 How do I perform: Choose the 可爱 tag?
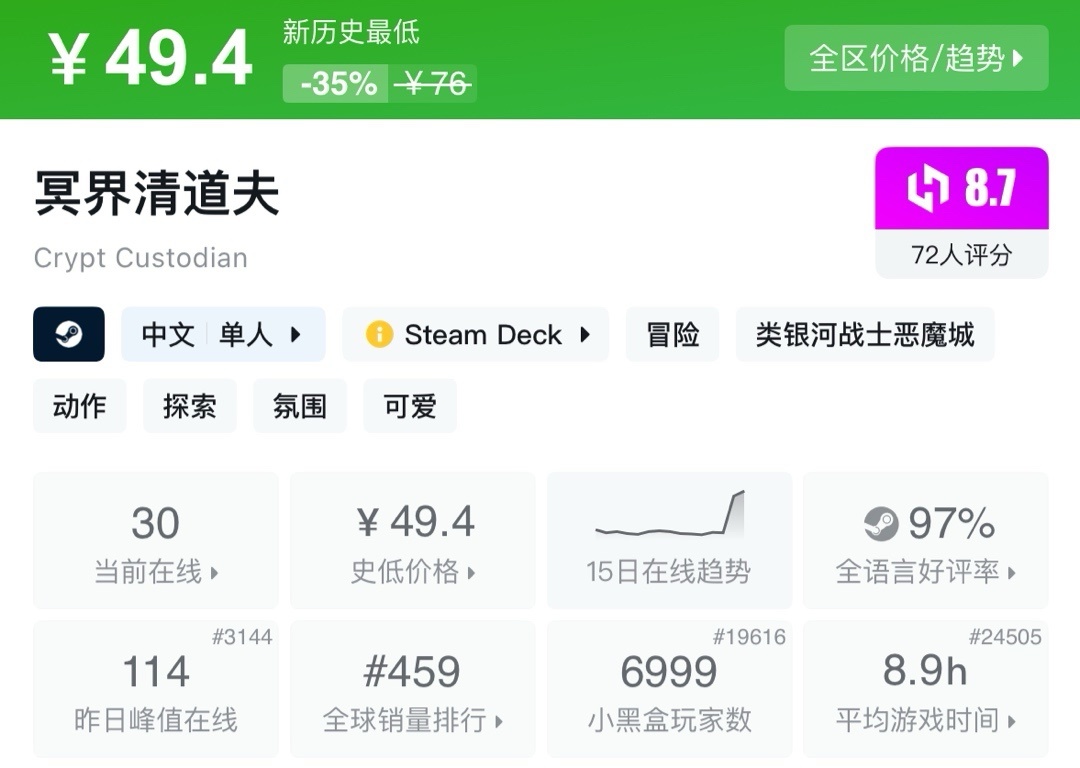pyautogui.click(x=410, y=406)
